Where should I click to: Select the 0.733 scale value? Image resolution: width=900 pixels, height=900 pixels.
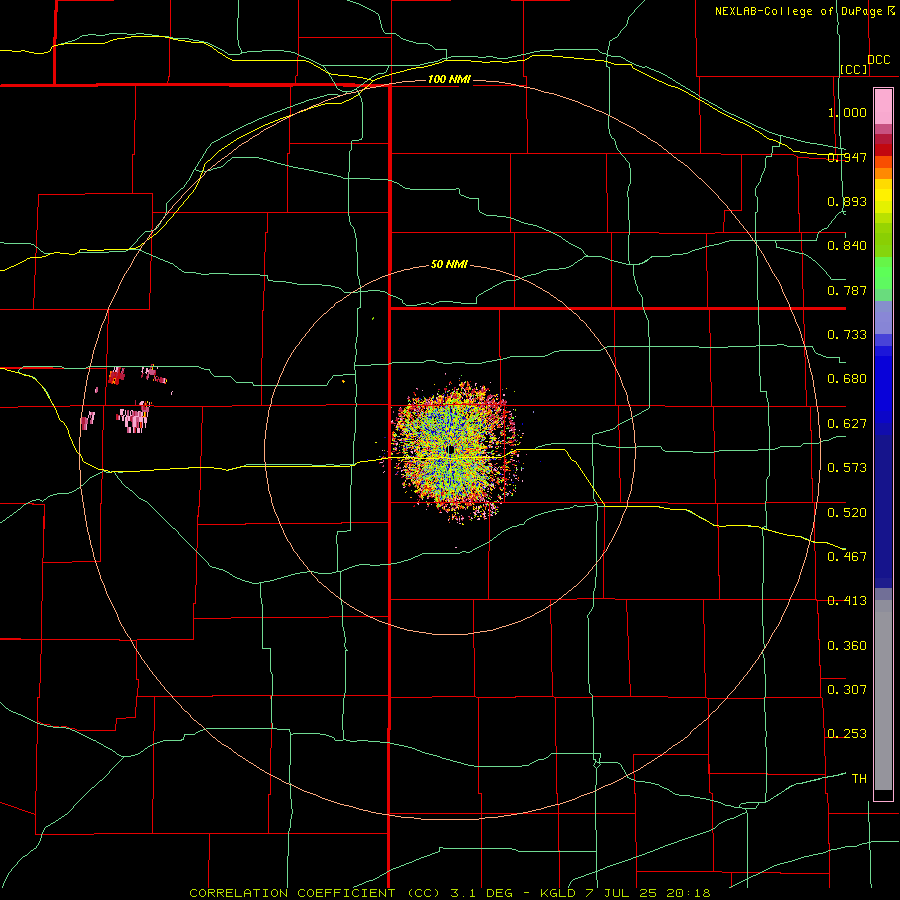tap(847, 335)
